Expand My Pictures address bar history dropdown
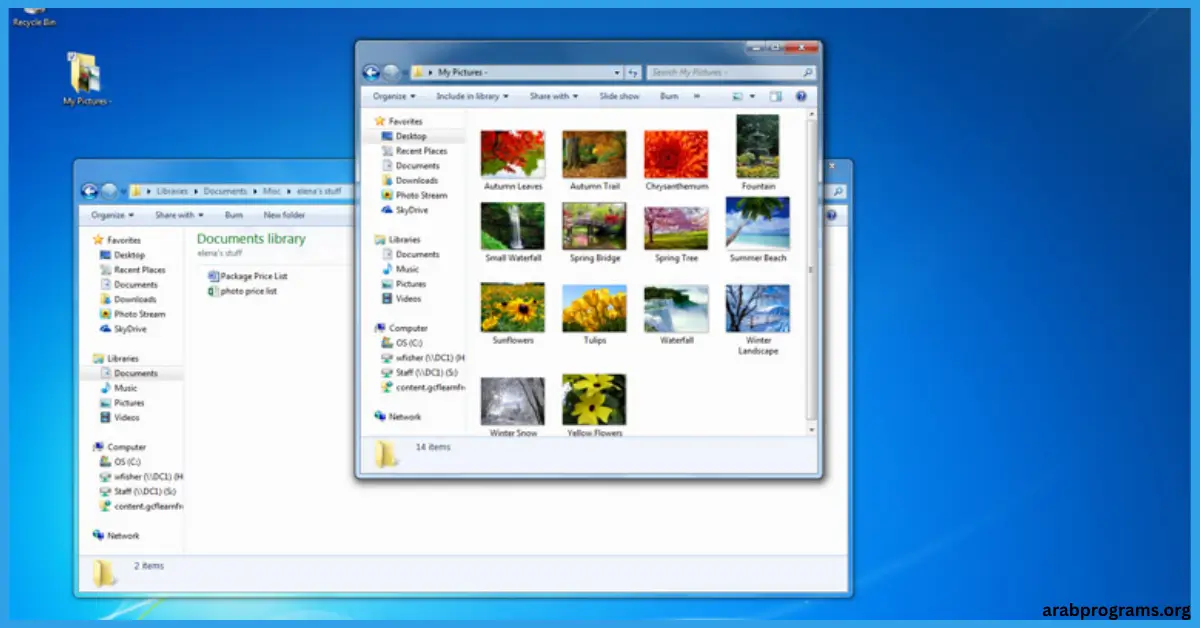The image size is (1200, 628). 617,72
